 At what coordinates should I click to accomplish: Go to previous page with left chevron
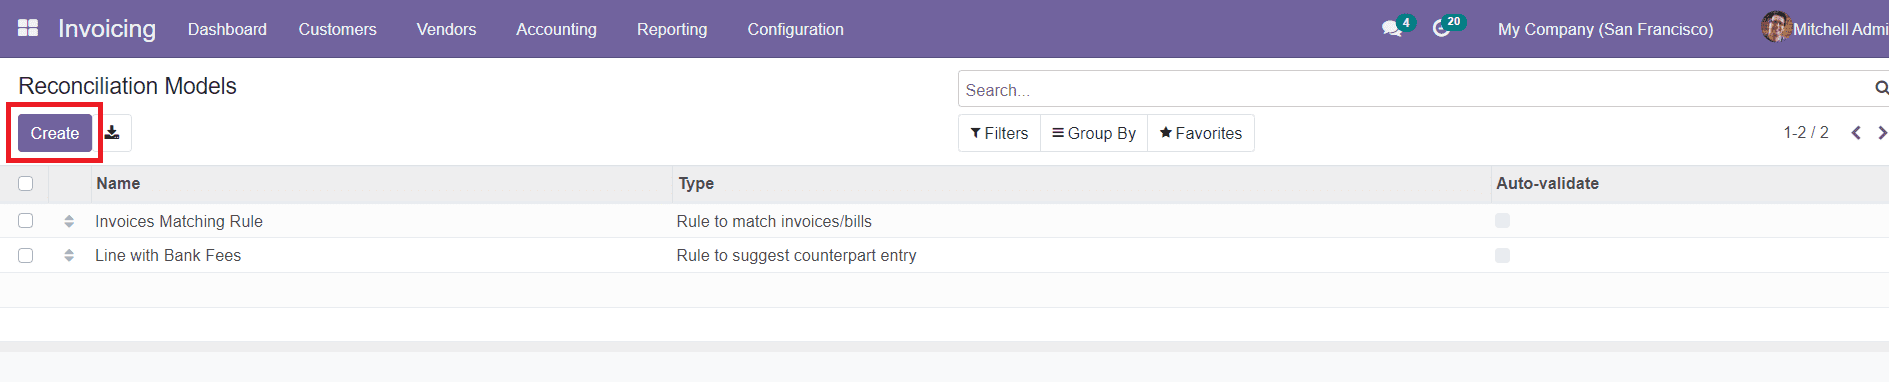pyautogui.click(x=1856, y=133)
